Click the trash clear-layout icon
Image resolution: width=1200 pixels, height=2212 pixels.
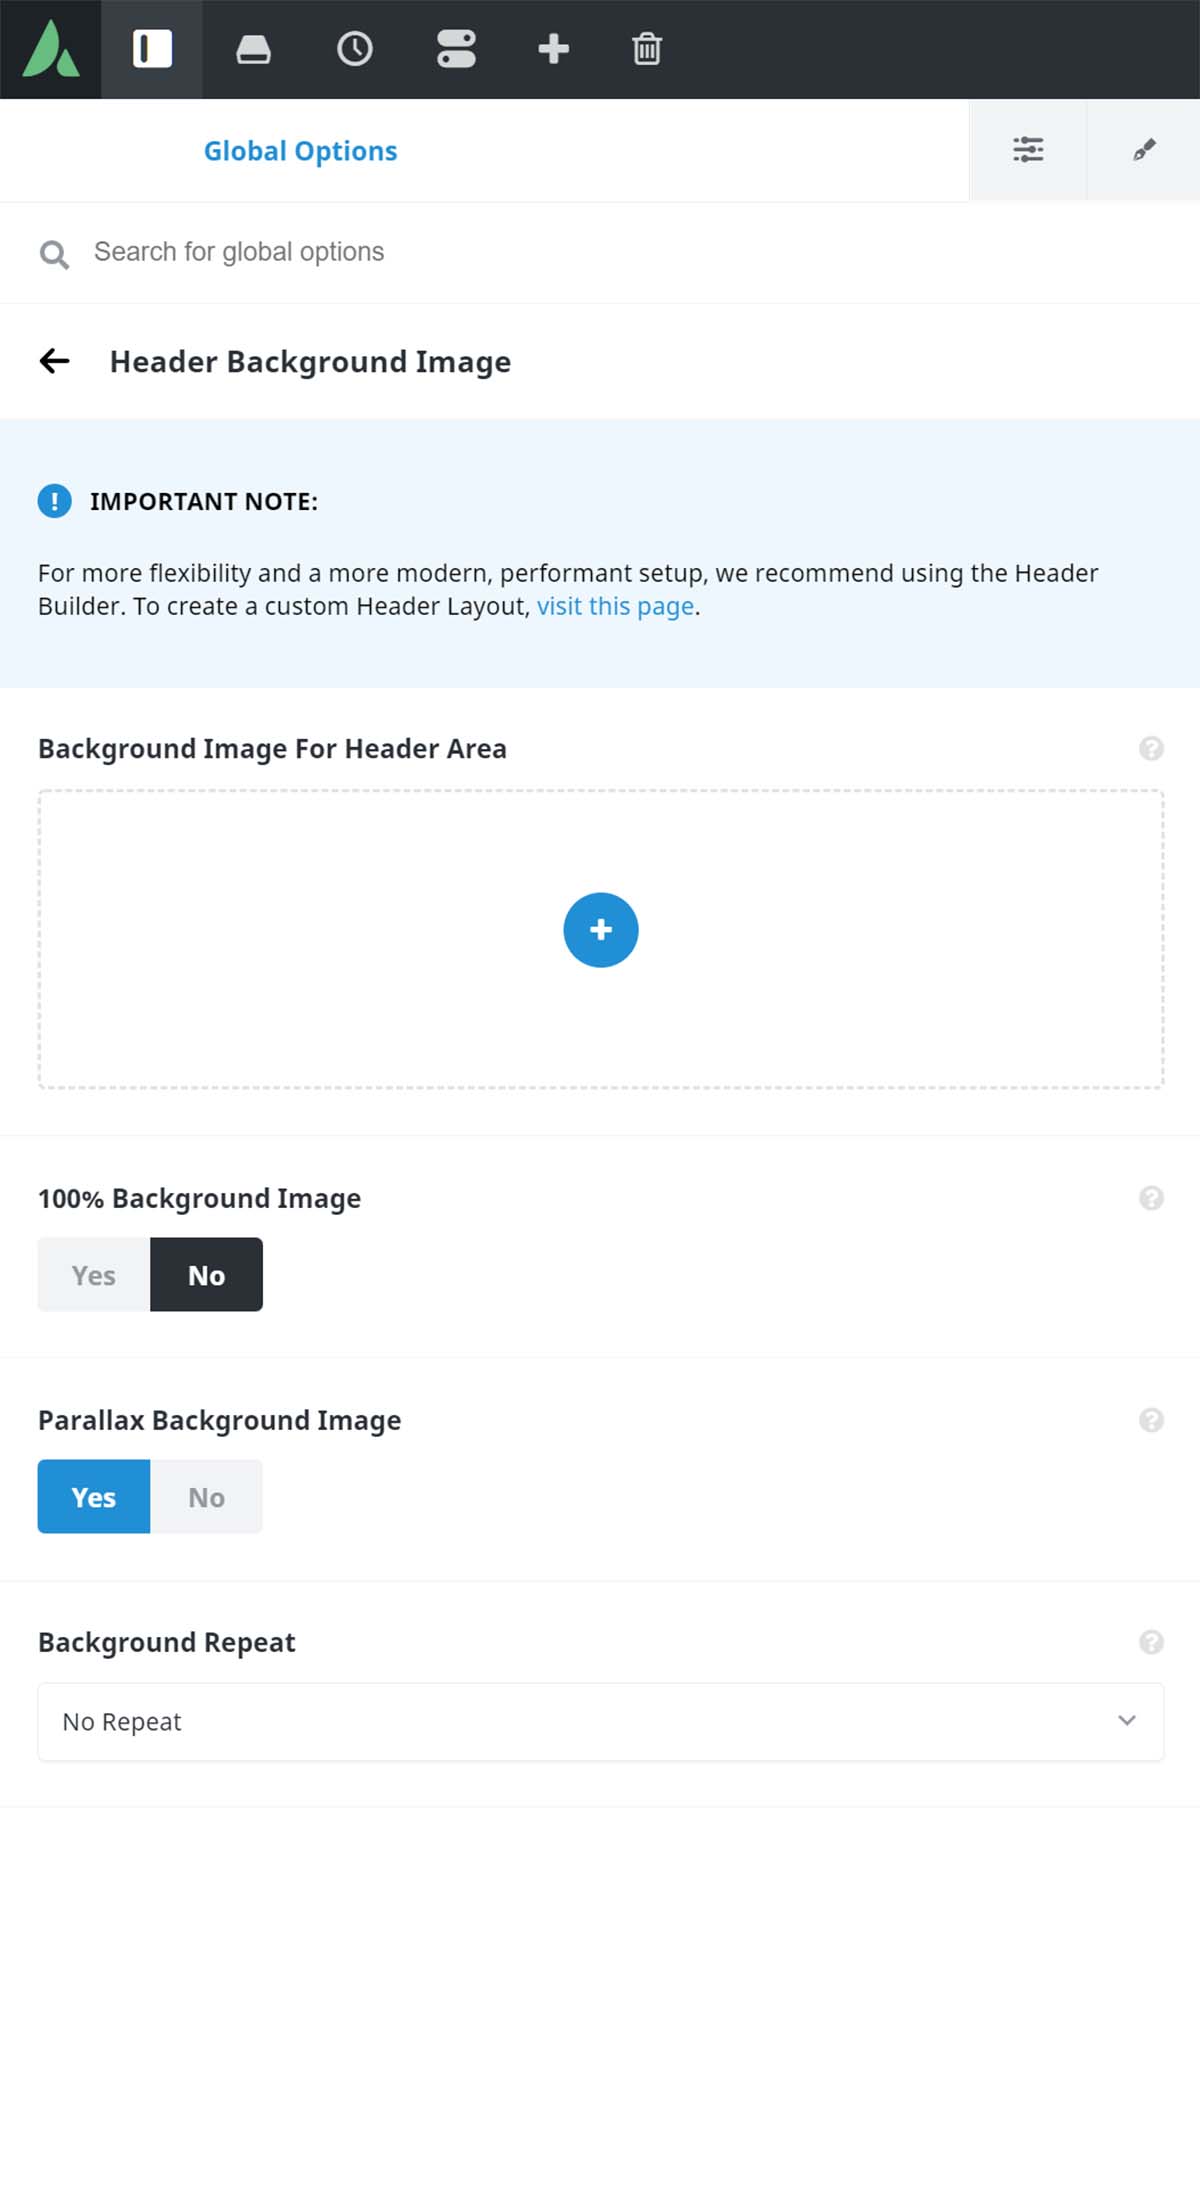(x=647, y=49)
